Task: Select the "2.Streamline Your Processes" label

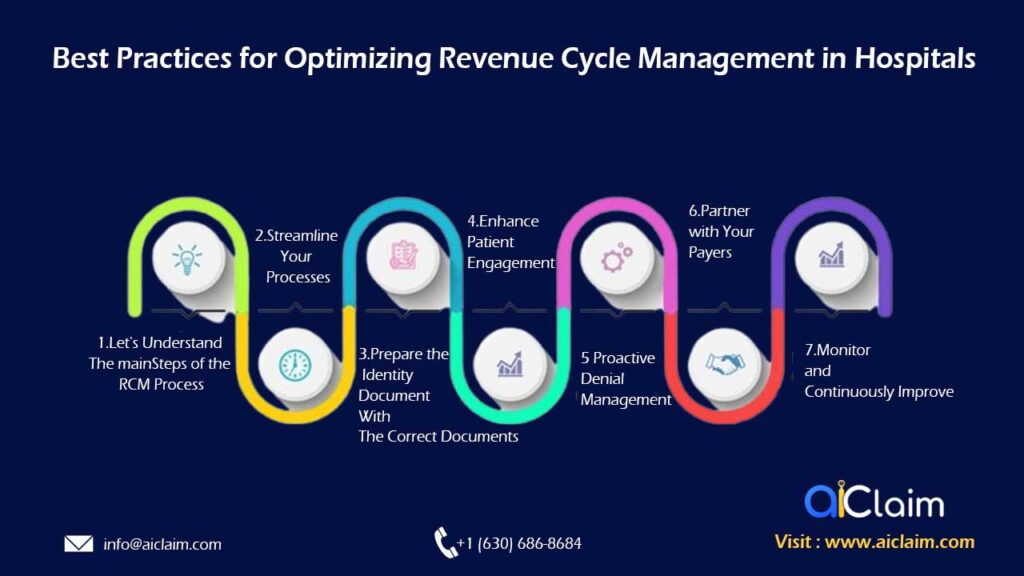Action: coord(297,256)
